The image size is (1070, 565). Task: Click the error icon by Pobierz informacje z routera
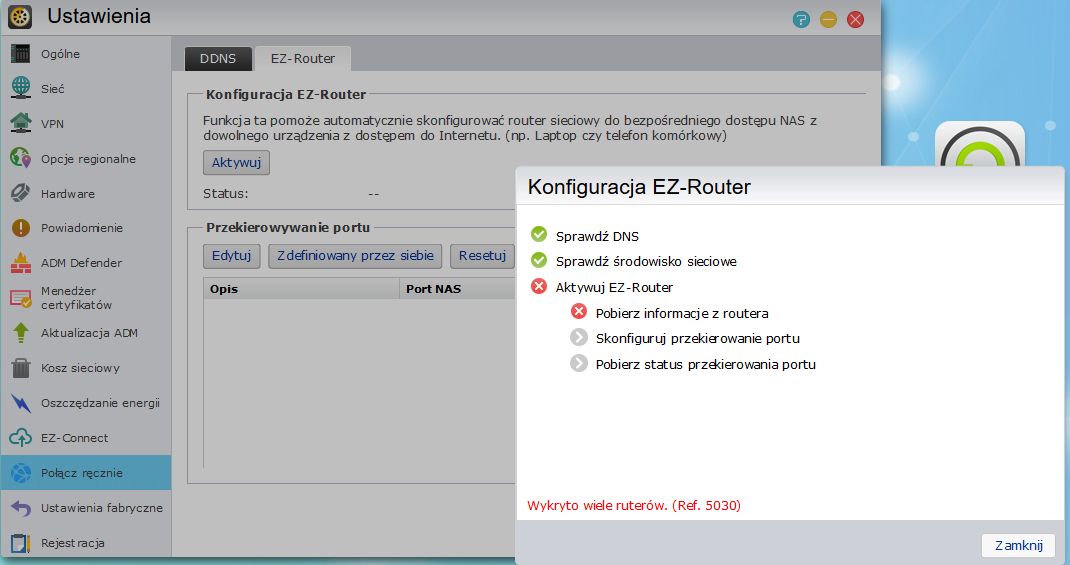(x=579, y=312)
